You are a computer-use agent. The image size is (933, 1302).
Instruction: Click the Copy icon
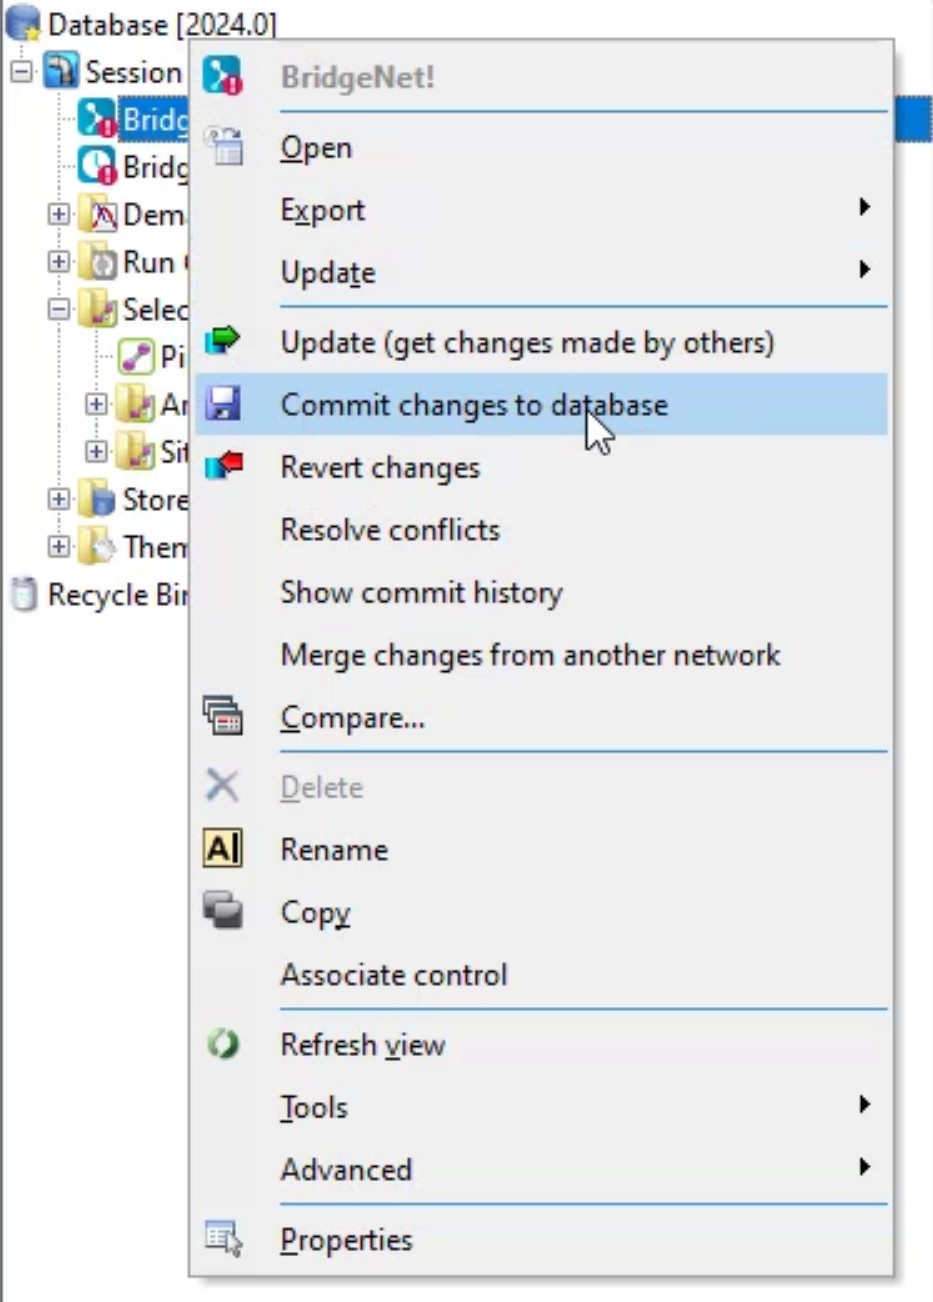coord(223,911)
